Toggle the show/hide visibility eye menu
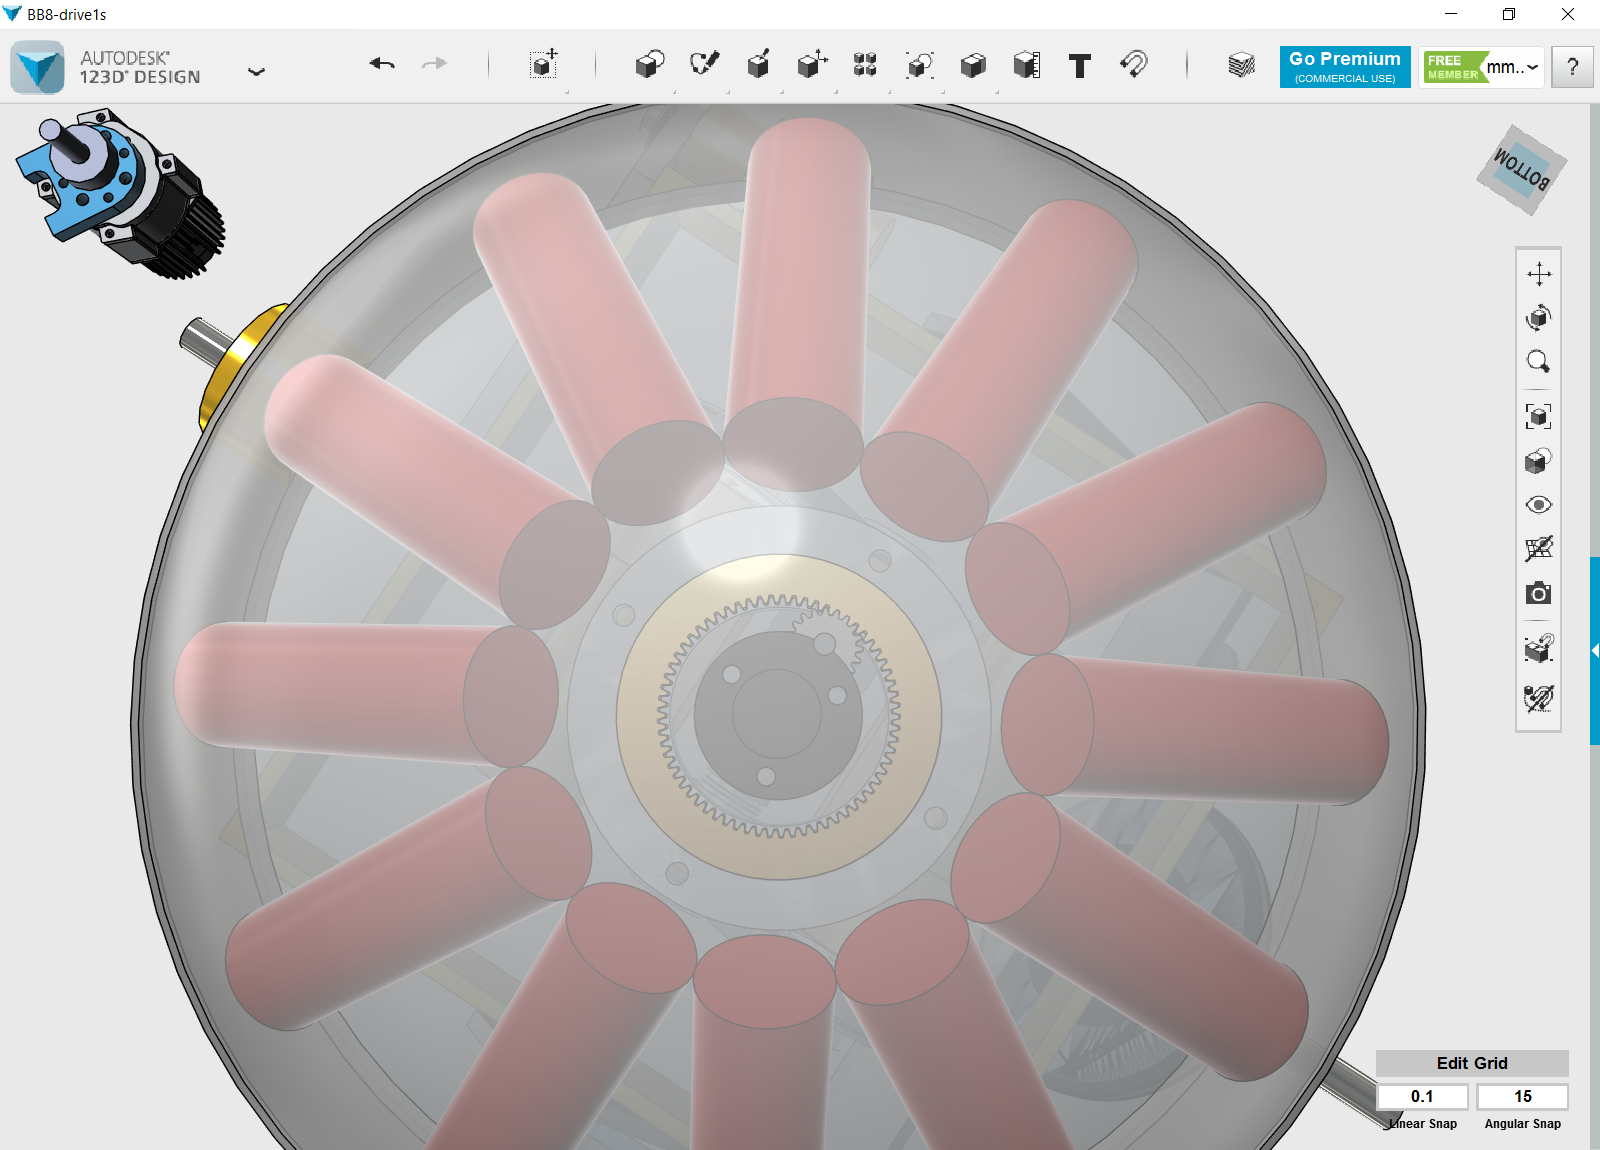1600x1150 pixels. 1539,504
